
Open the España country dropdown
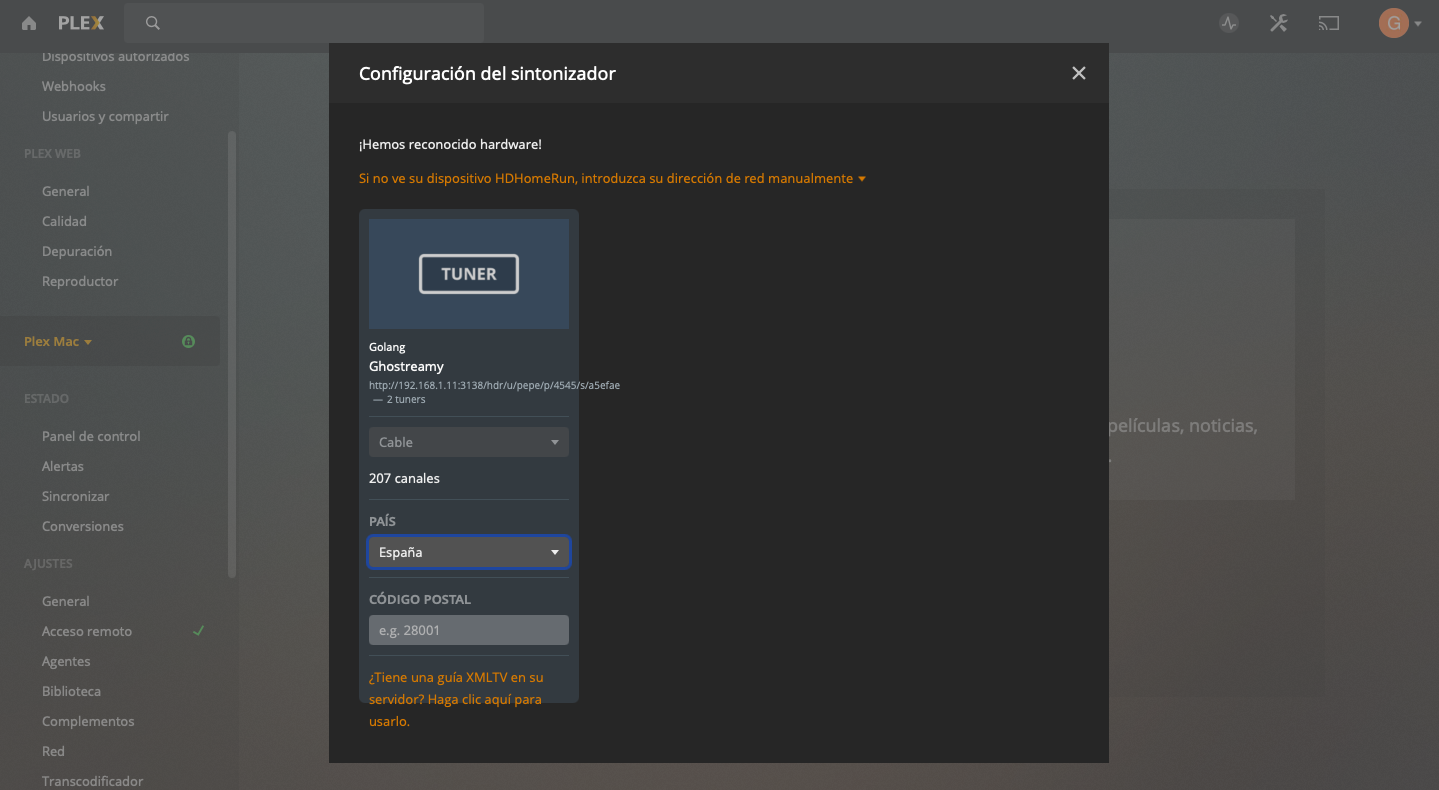468,552
